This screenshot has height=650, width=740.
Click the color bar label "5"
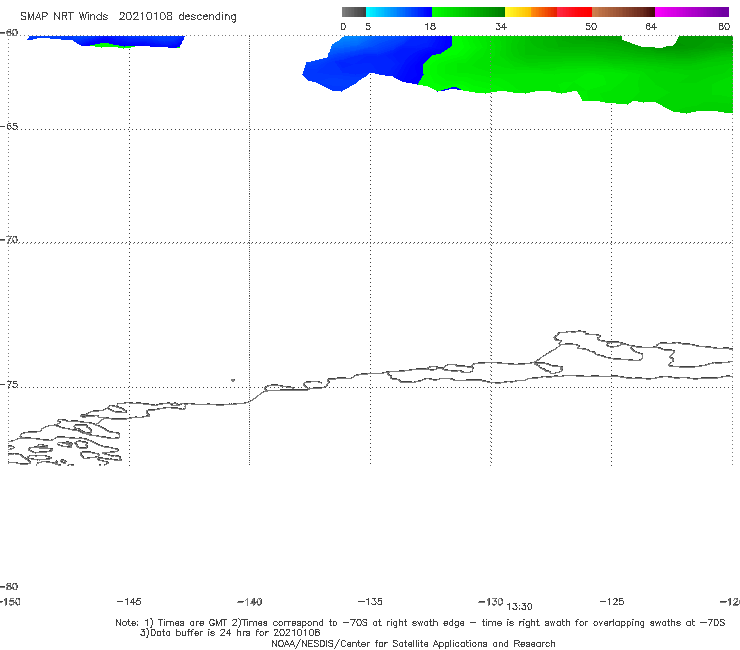(x=368, y=26)
